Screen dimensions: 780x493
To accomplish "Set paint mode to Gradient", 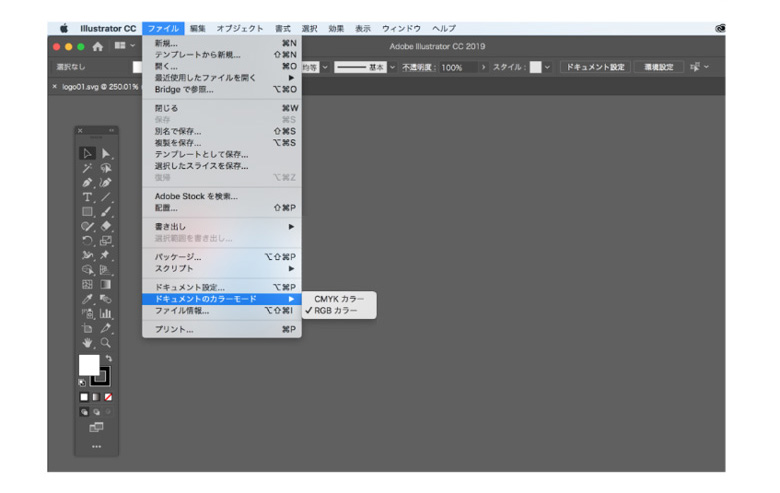I will point(96,397).
